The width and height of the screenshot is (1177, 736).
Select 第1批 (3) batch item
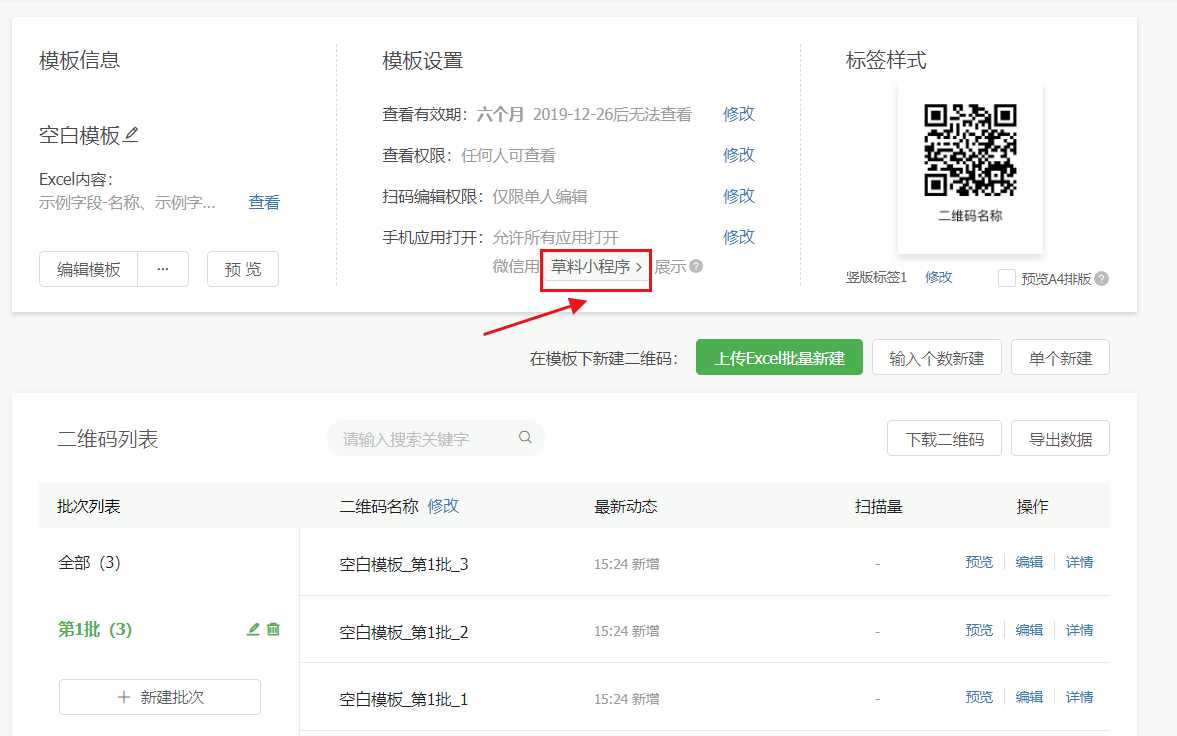(95, 629)
